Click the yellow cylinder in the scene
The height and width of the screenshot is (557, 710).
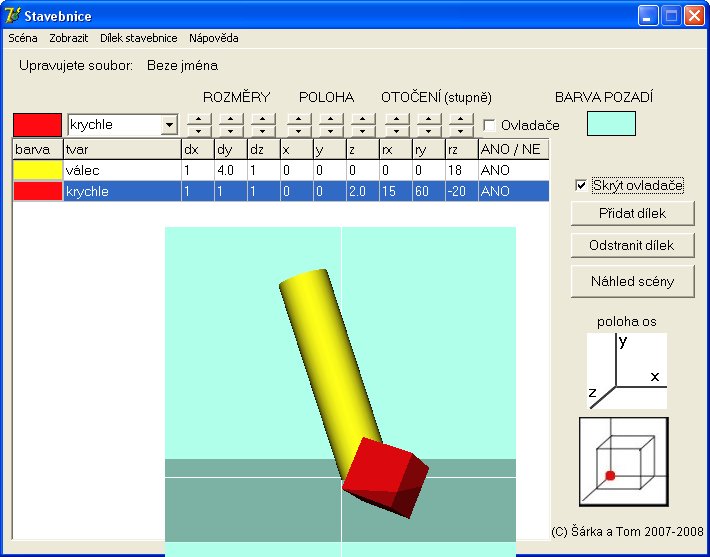click(x=330, y=362)
